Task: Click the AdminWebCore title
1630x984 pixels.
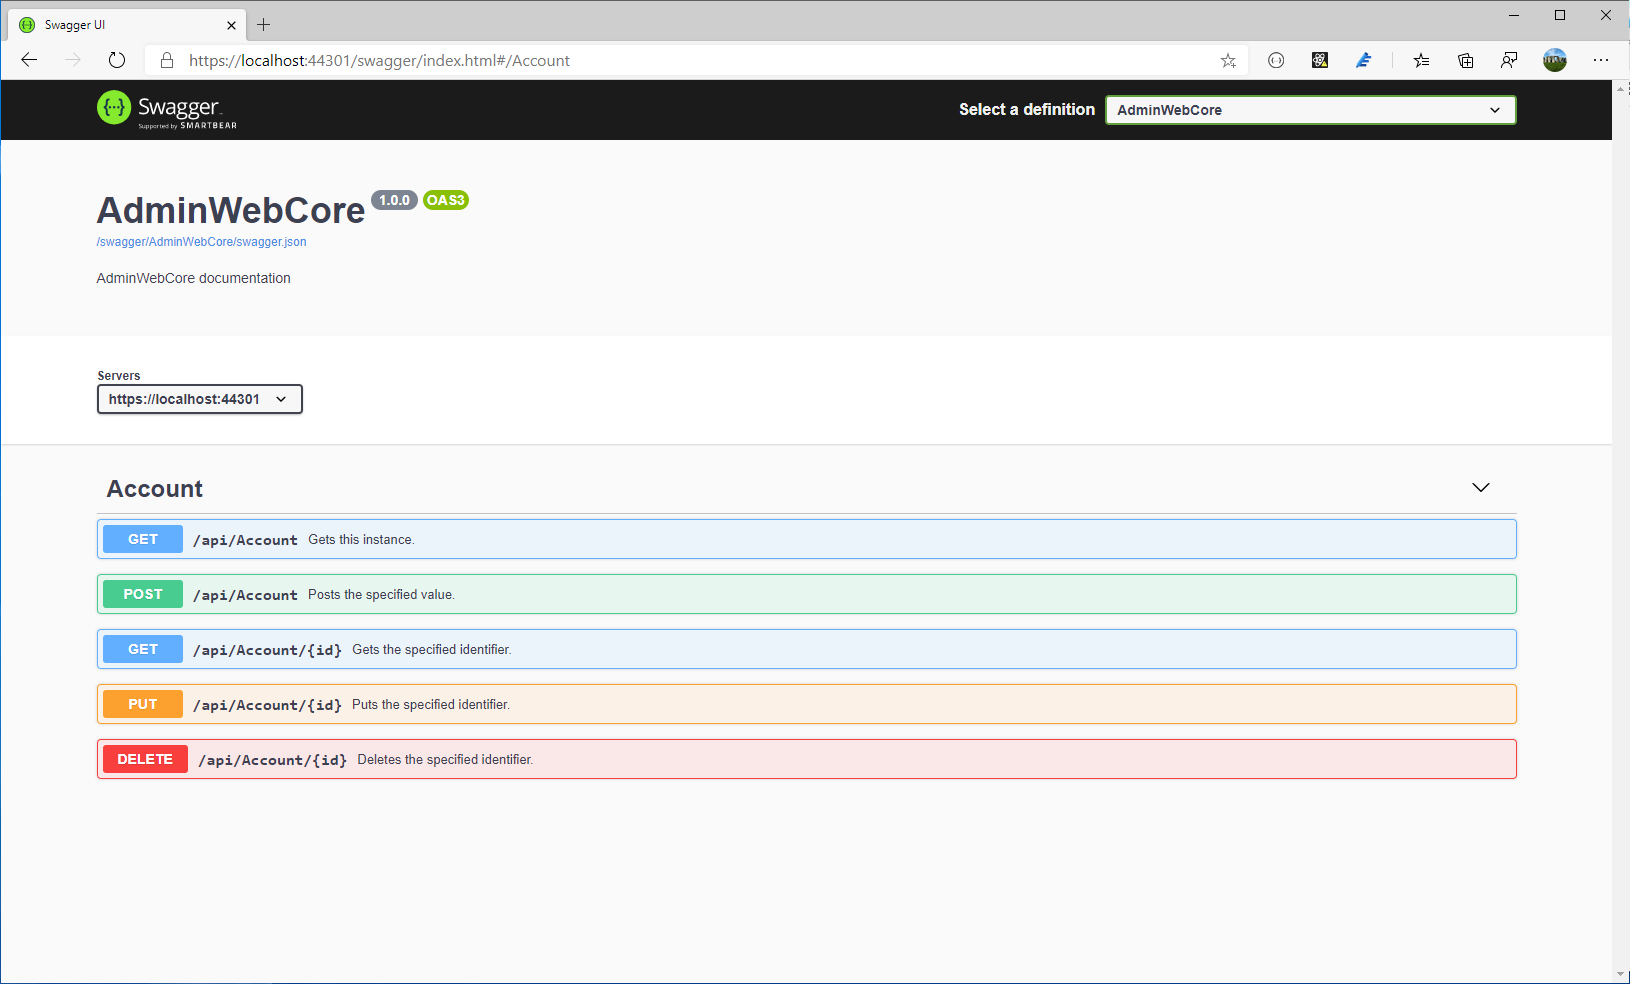Action: (231, 211)
